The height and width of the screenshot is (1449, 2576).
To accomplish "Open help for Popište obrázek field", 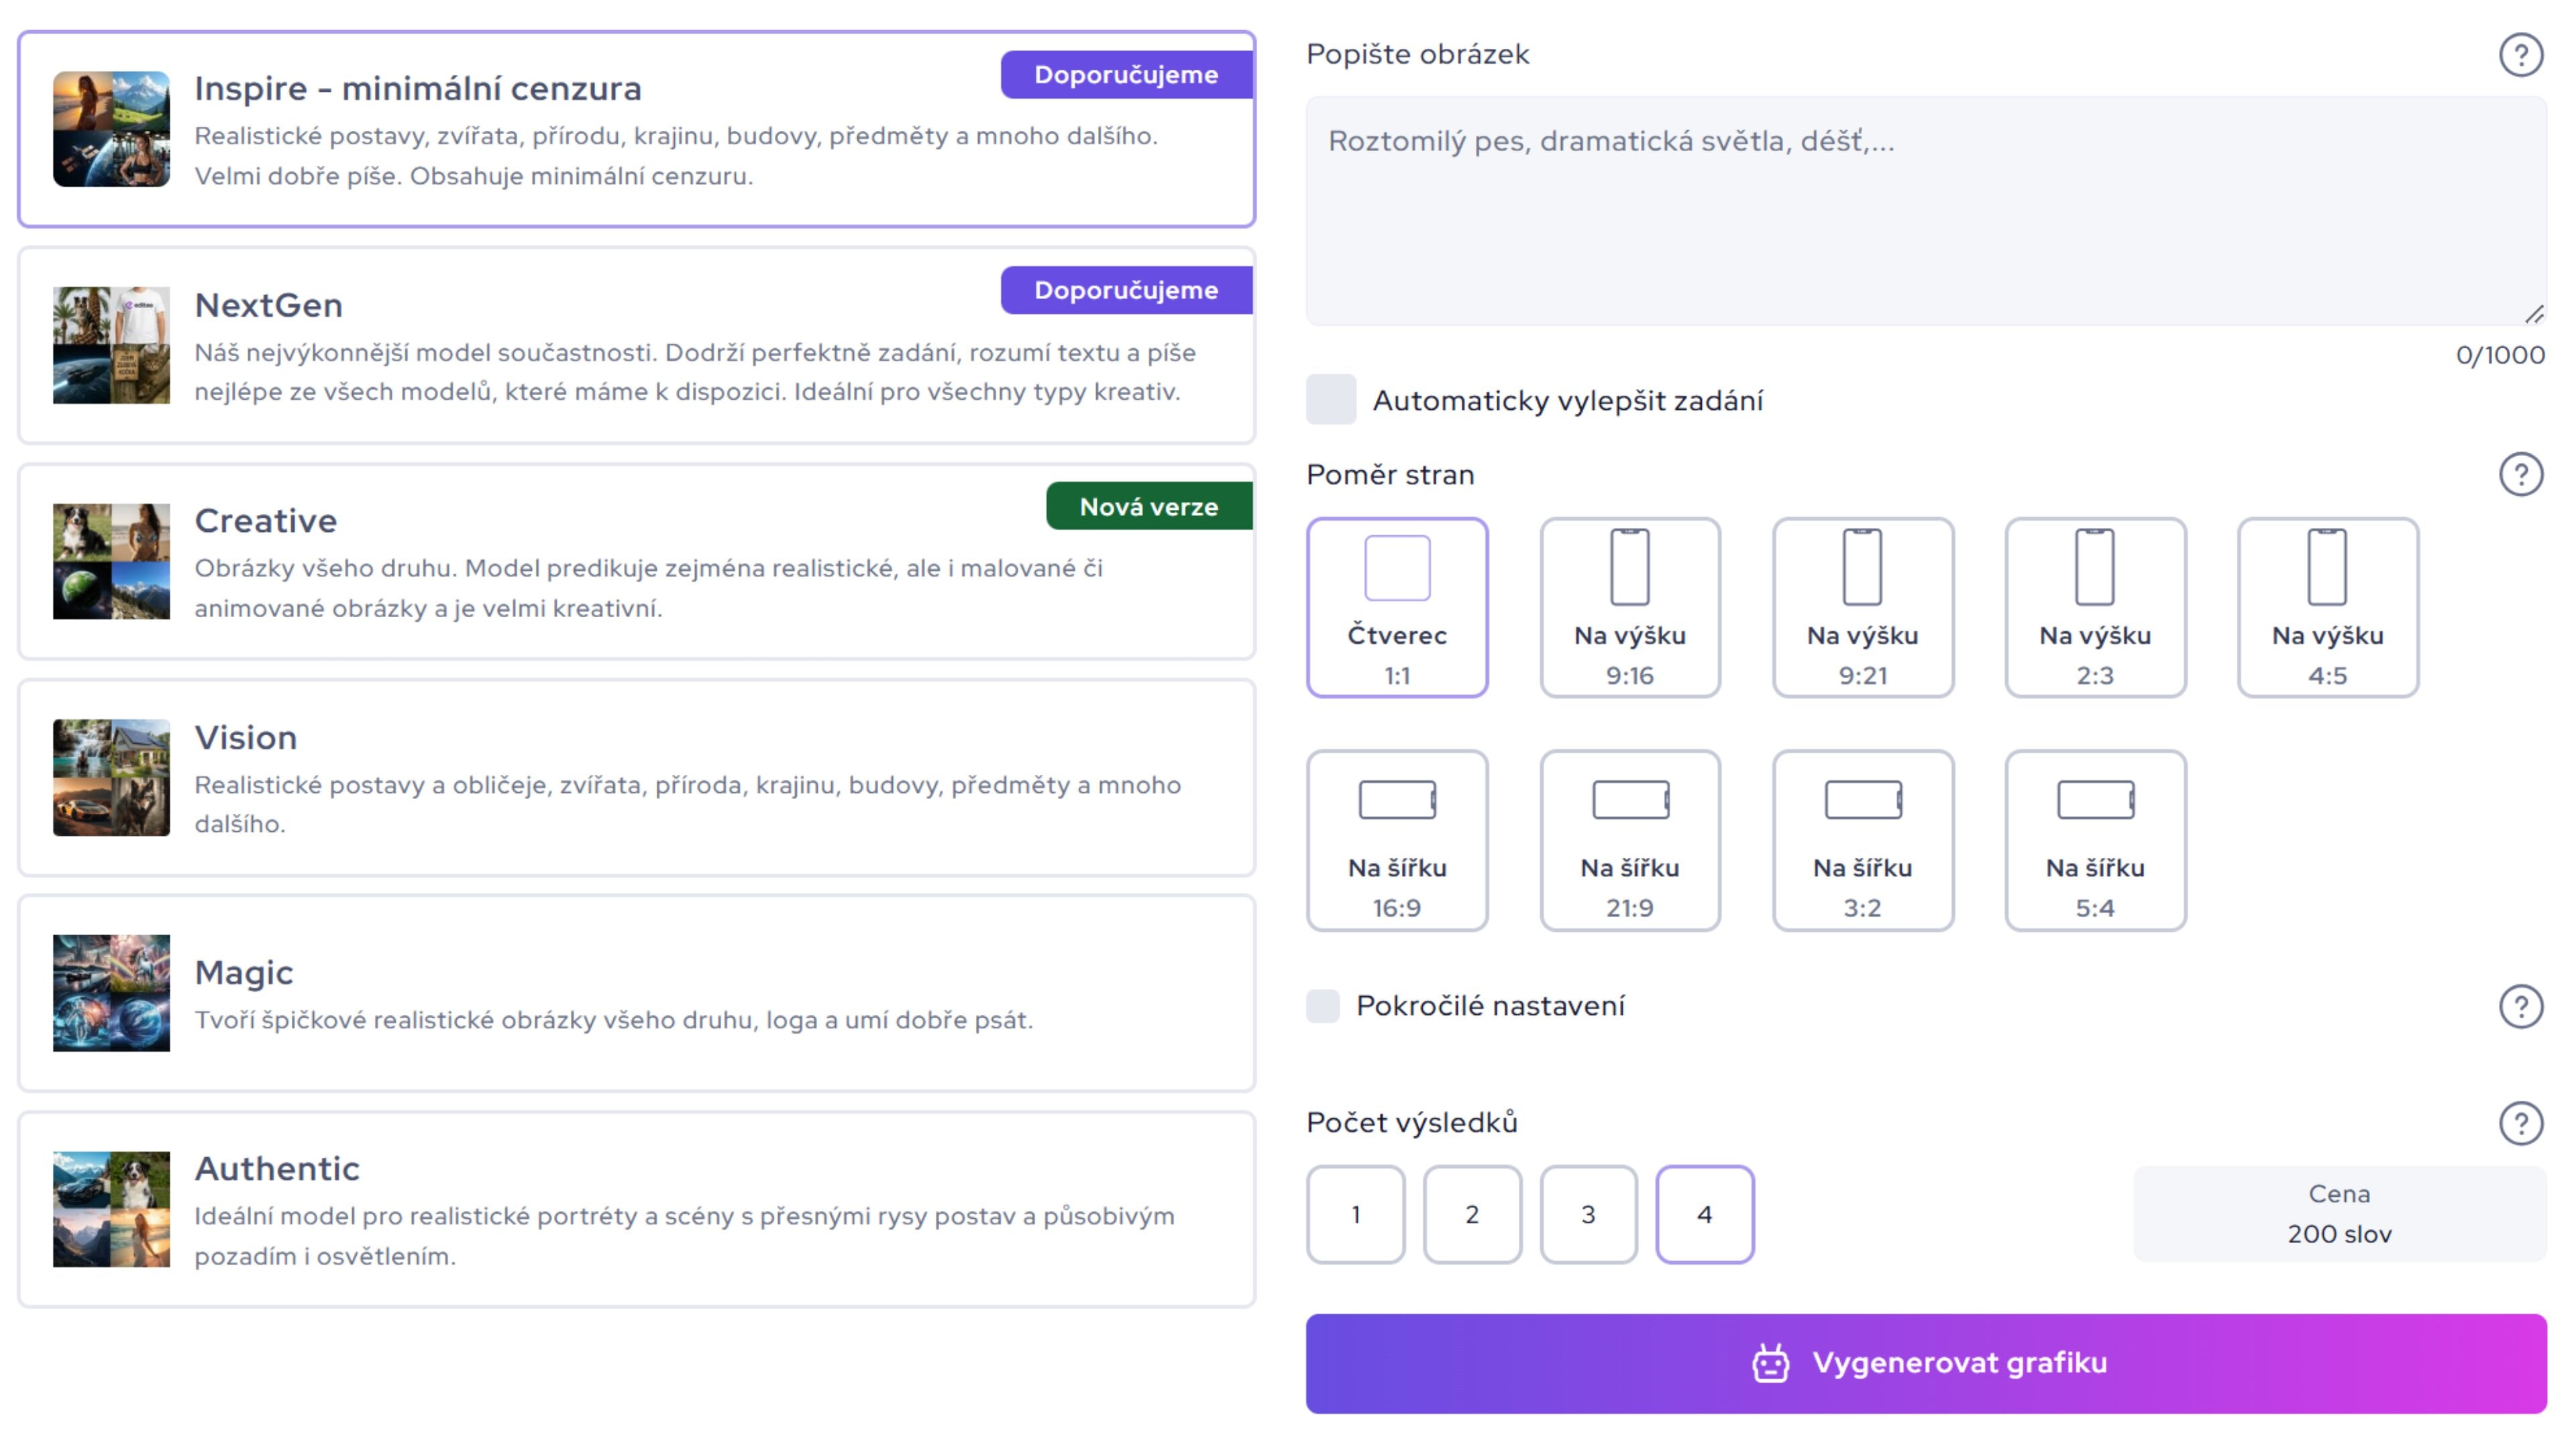I will (2520, 55).
